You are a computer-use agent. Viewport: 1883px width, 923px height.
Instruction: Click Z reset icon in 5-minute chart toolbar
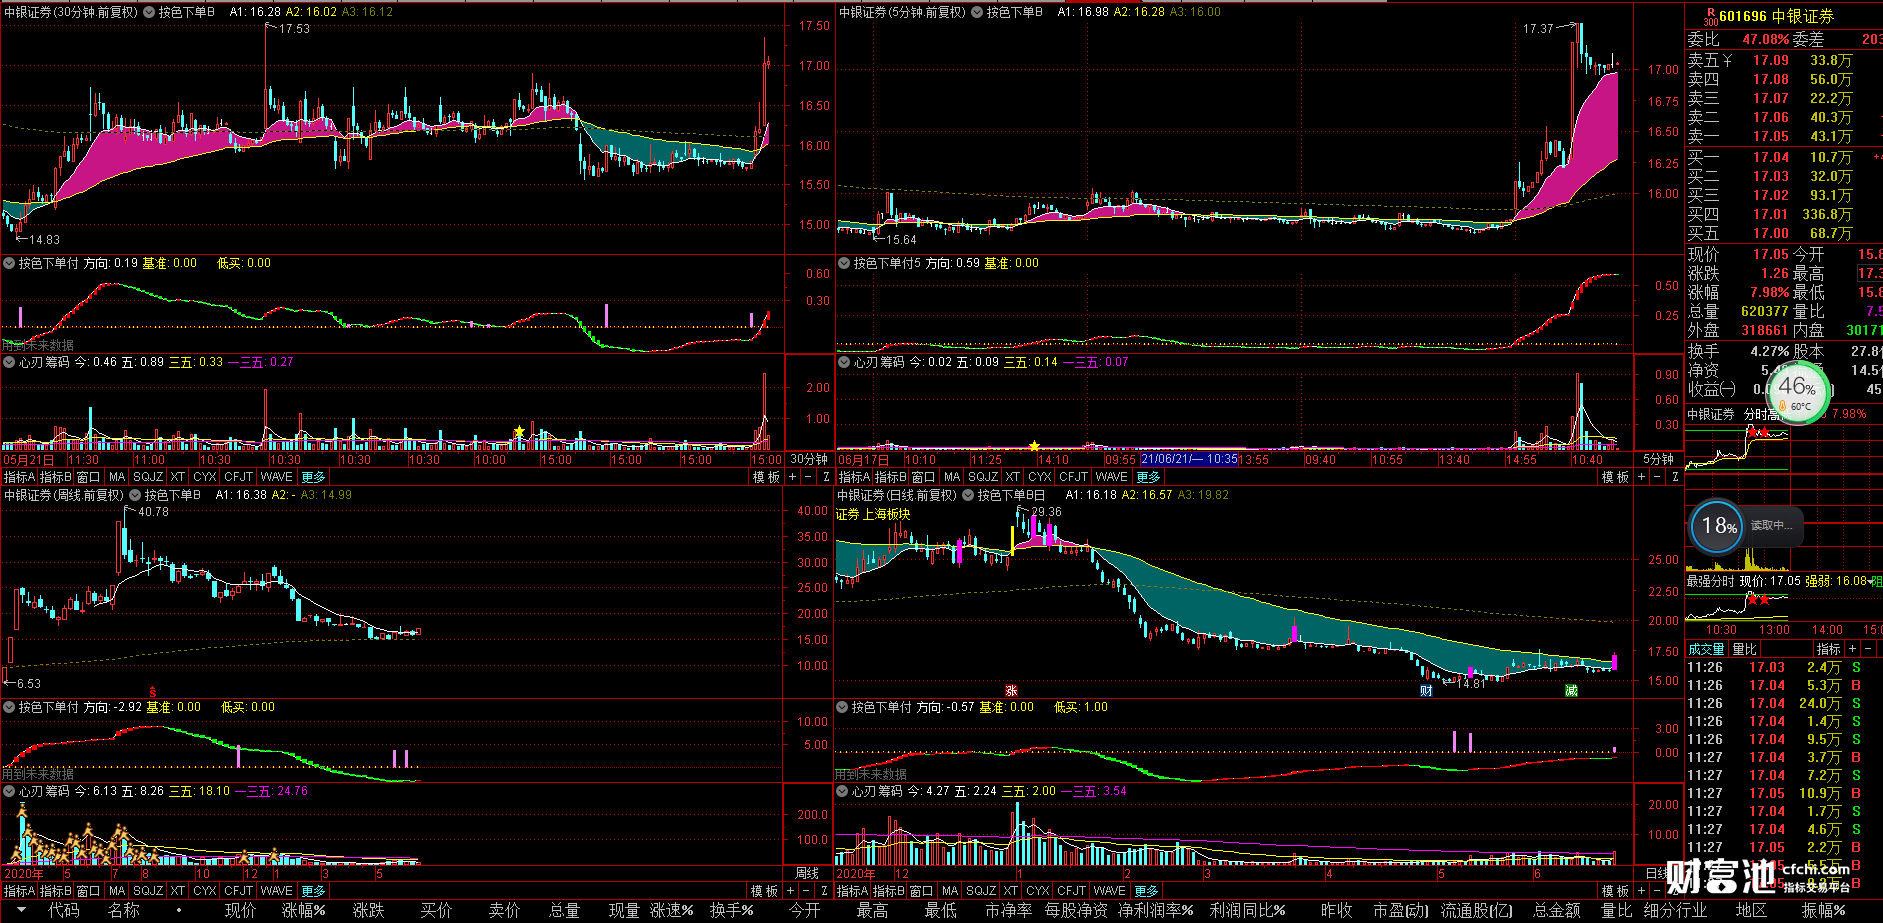[1674, 477]
